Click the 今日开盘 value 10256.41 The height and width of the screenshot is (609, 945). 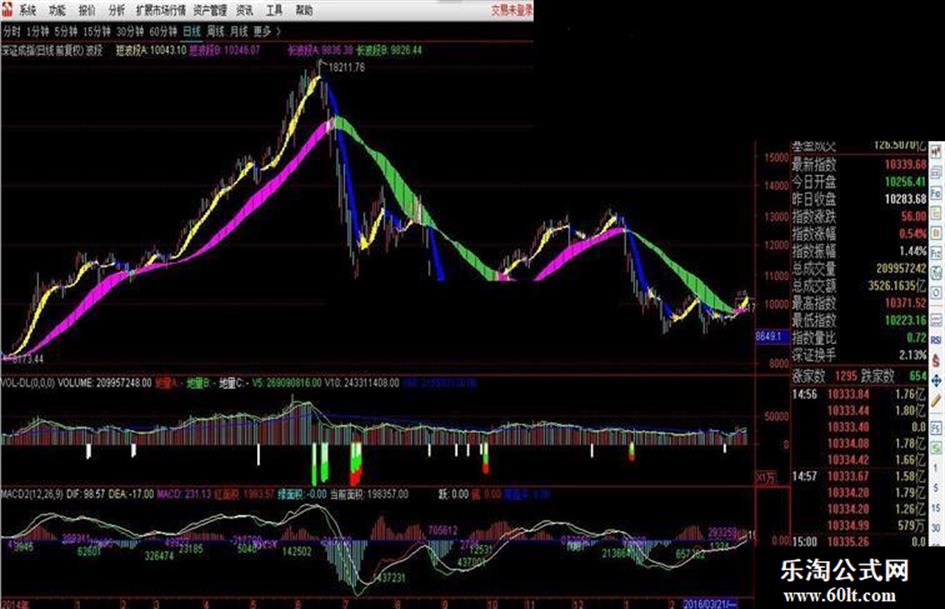905,181
